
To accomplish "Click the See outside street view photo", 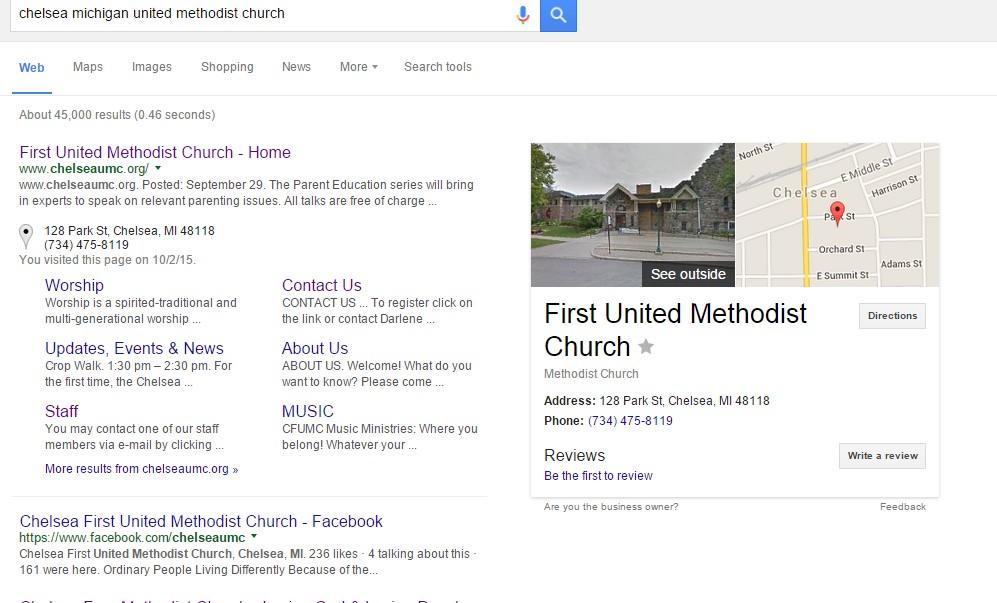I will 633,215.
